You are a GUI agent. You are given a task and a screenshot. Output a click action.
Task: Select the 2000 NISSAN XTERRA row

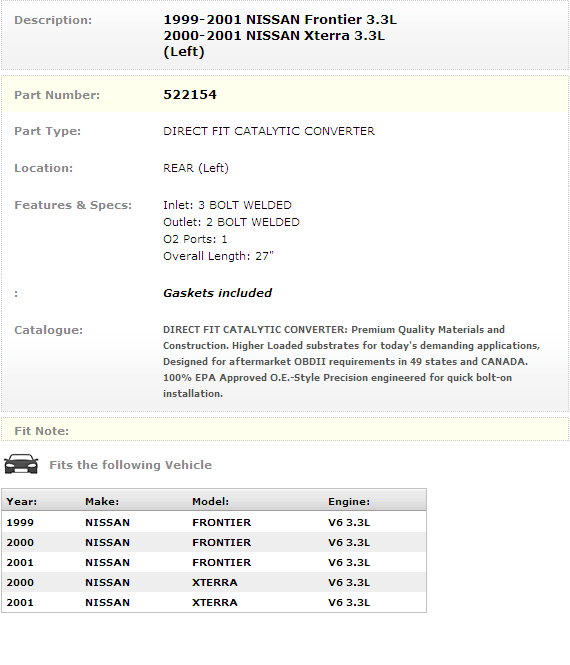coord(214,582)
